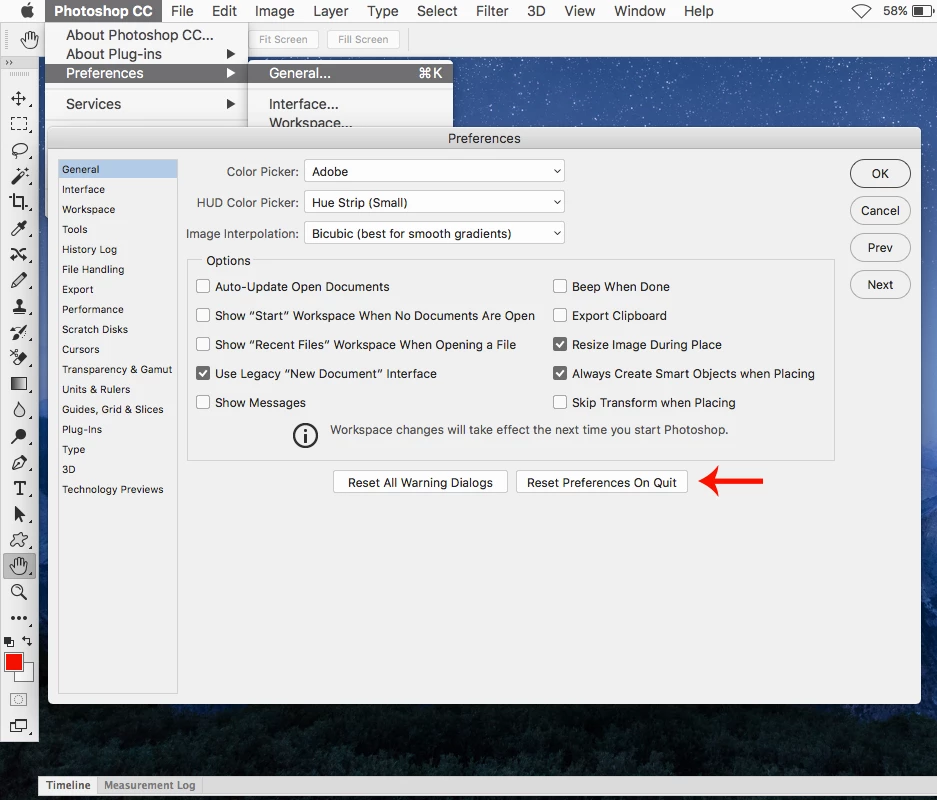The height and width of the screenshot is (800, 937).
Task: Select the Pen tool
Action: tap(19, 462)
